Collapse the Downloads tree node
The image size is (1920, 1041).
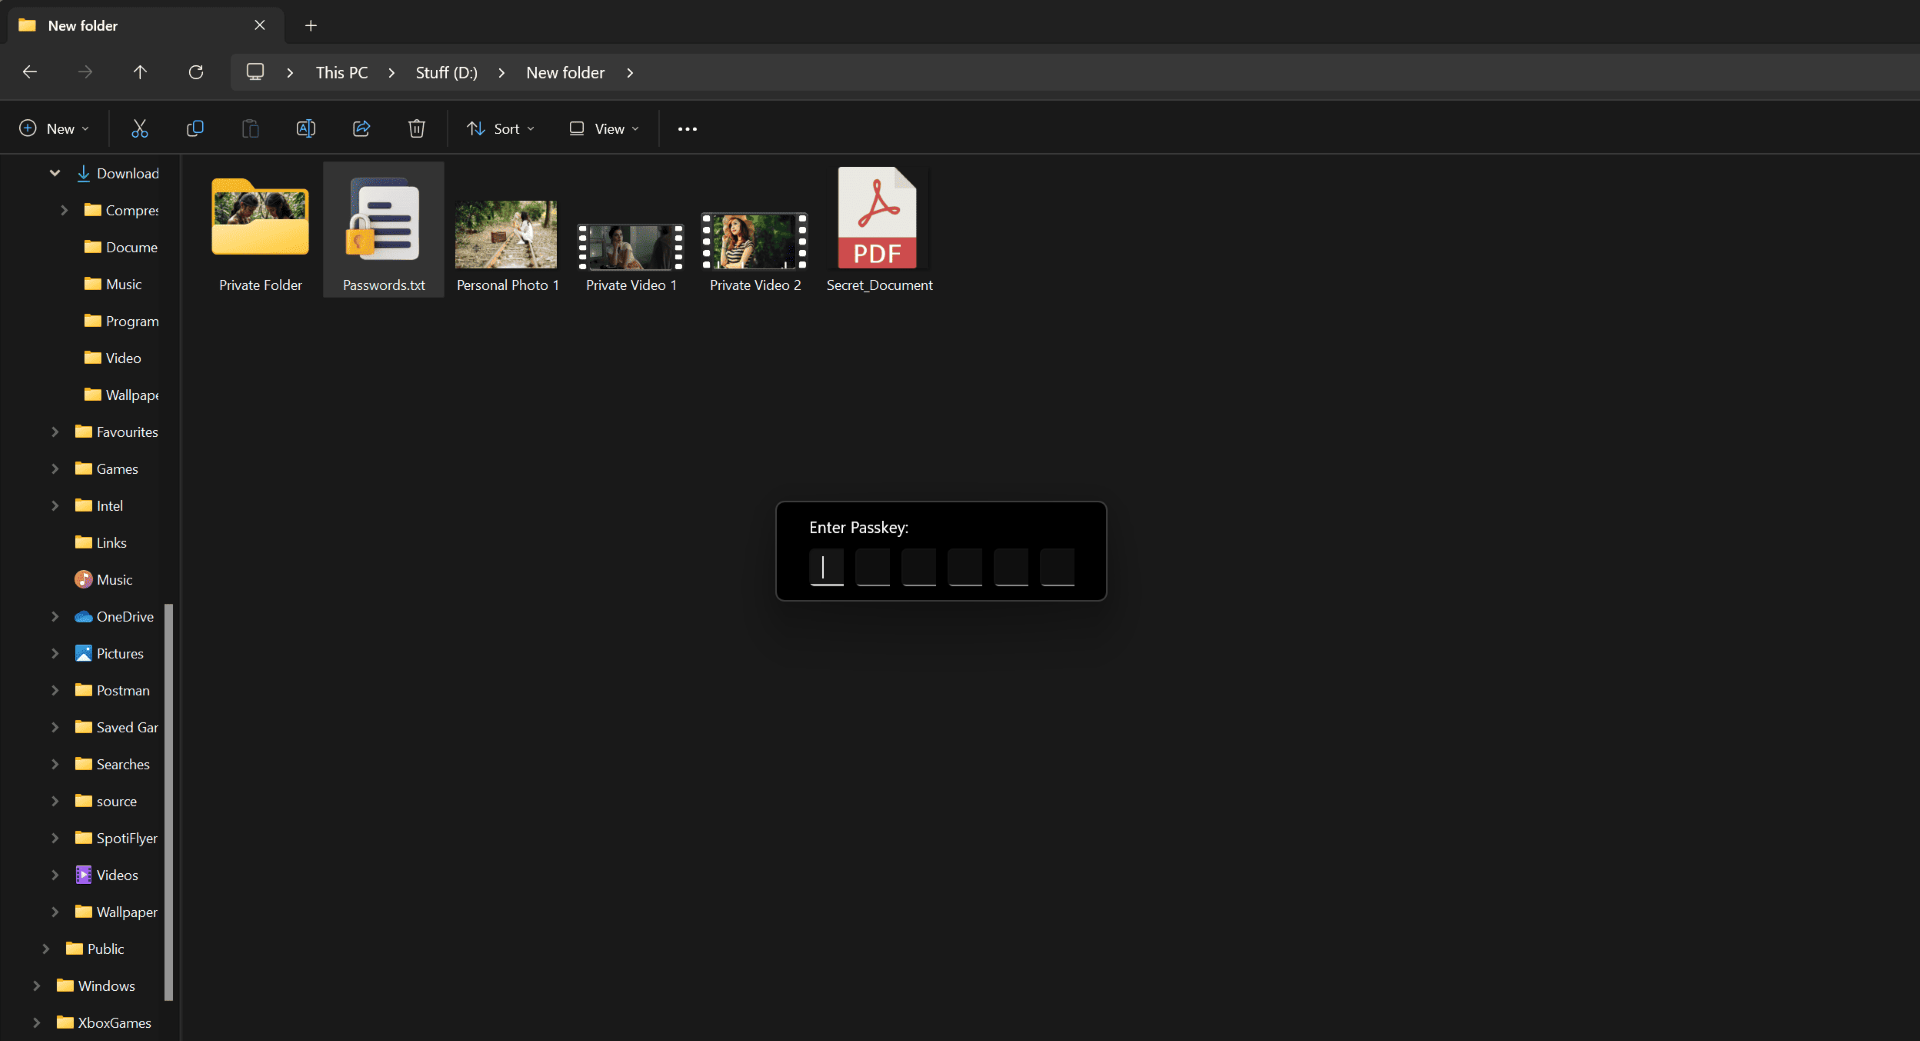click(55, 173)
